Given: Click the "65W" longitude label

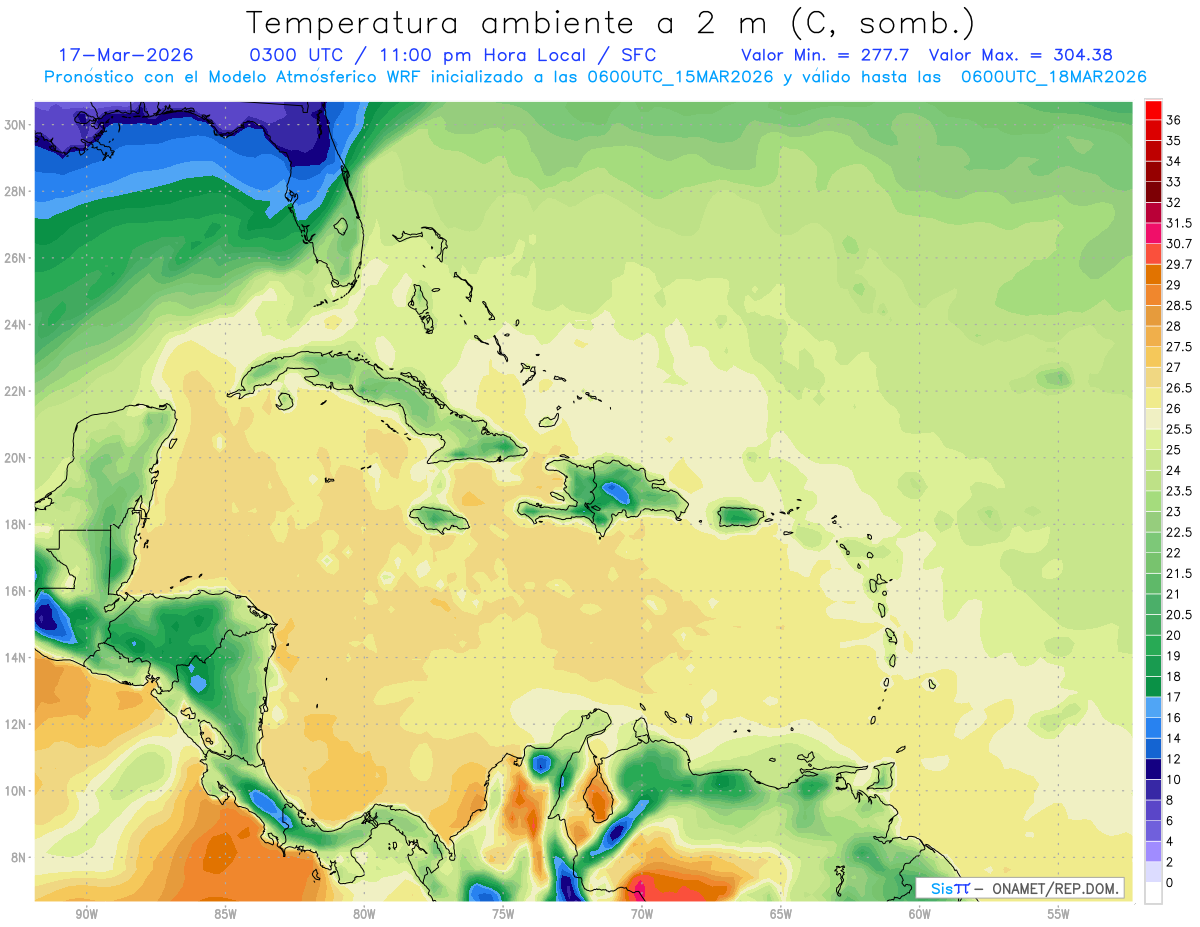Looking at the screenshot, I should point(781,914).
